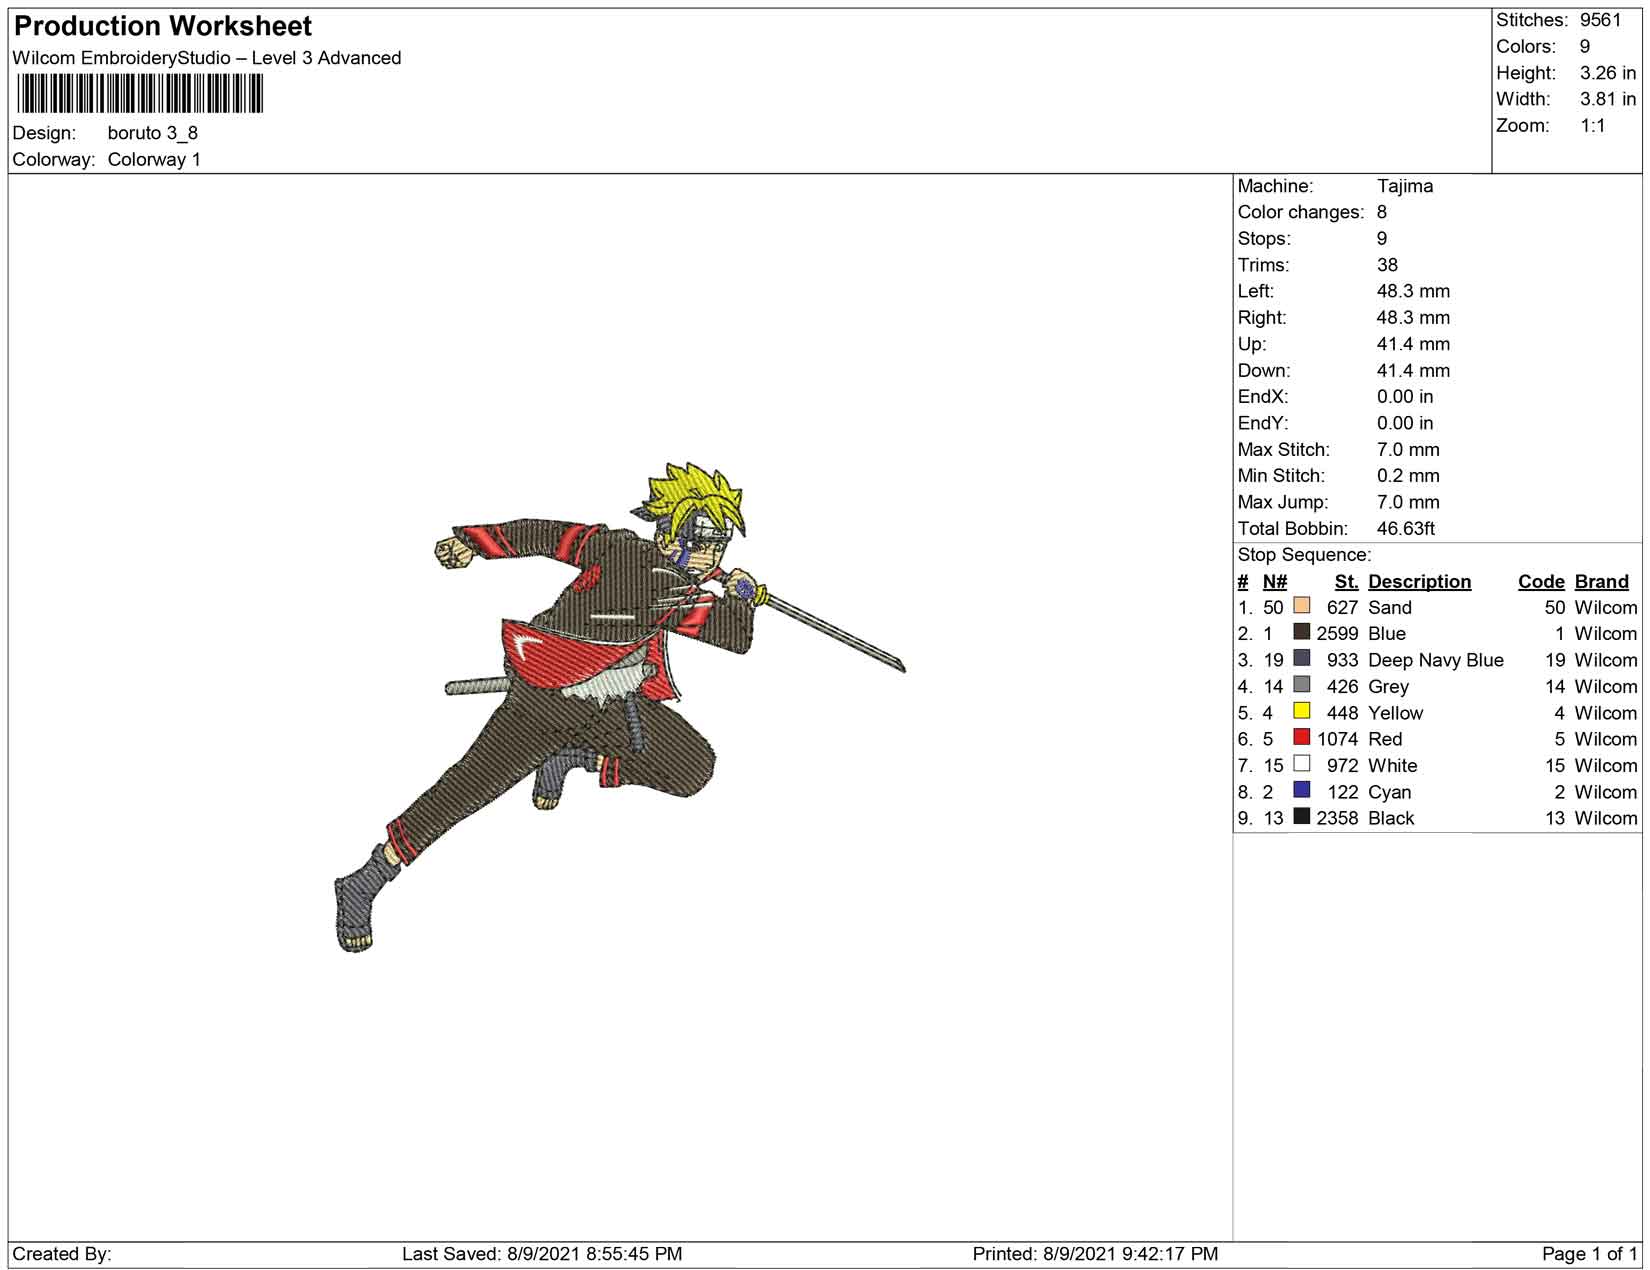
Task: Click the "Printed: 8/9/2021 9:42:17 PM" footer text
Action: pyautogui.click(x=1095, y=1254)
